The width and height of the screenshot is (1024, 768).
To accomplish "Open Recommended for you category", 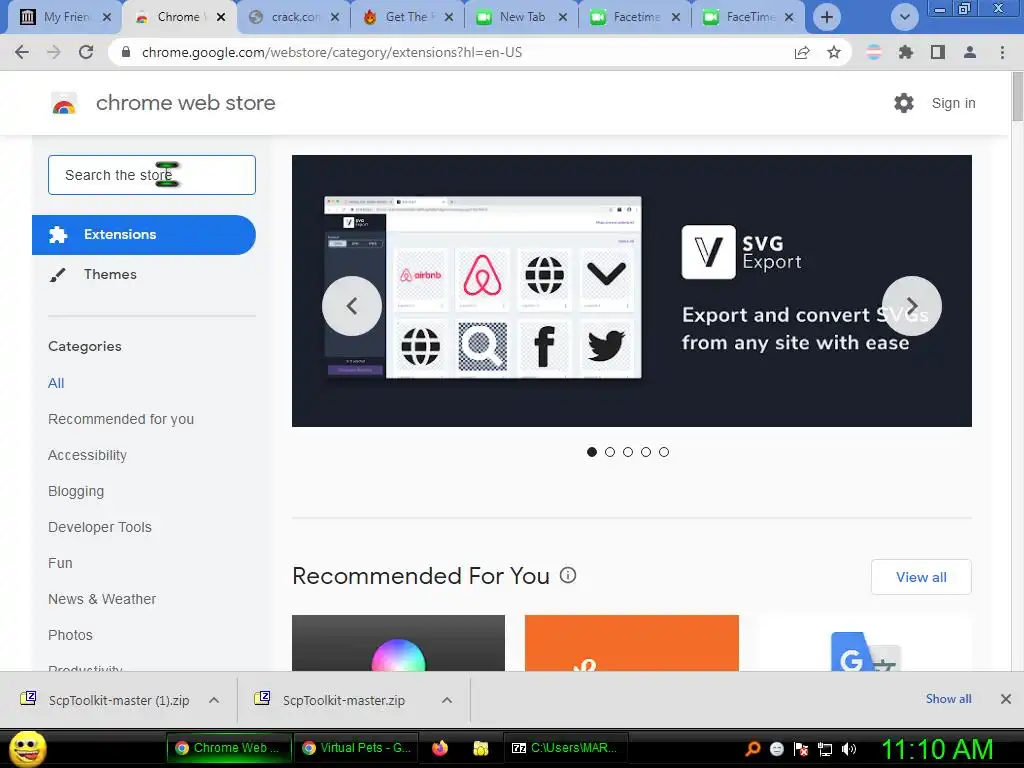I will tap(121, 419).
